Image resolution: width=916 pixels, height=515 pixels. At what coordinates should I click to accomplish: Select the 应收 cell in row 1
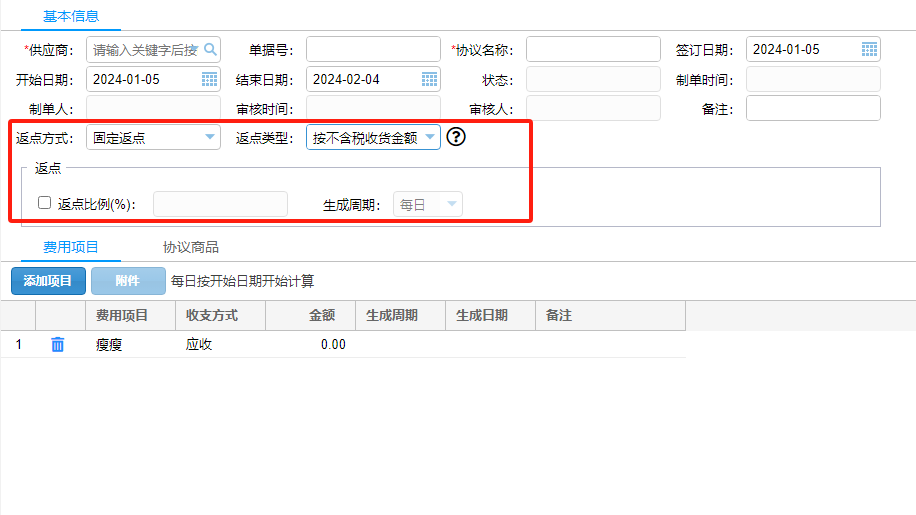[x=221, y=345]
